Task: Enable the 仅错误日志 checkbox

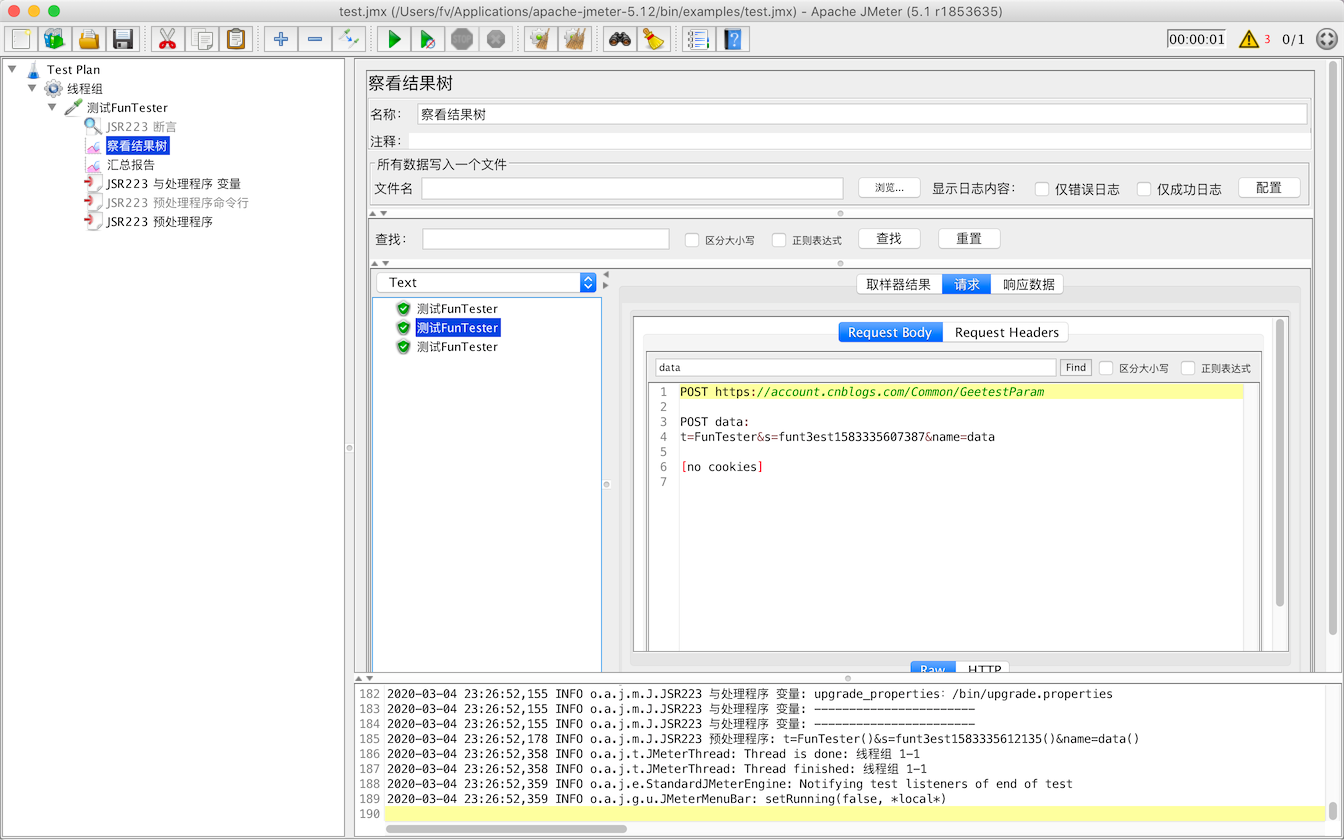Action: coord(1042,189)
